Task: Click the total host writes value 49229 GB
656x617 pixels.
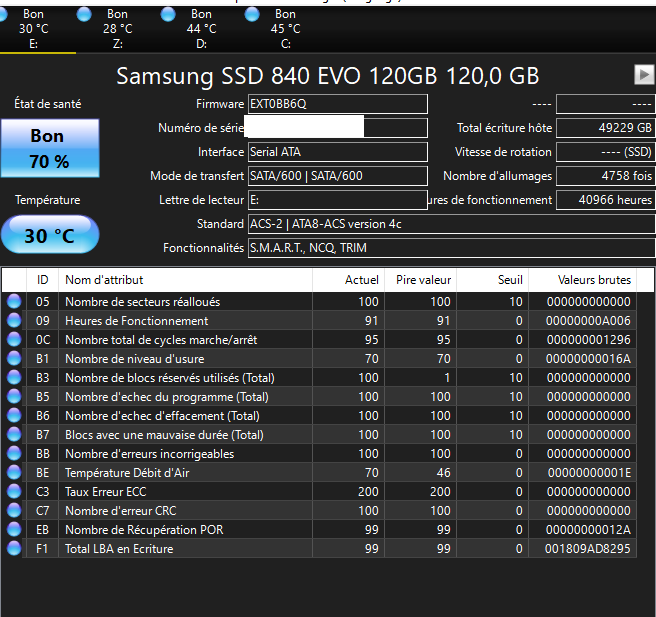Action: coord(605,128)
